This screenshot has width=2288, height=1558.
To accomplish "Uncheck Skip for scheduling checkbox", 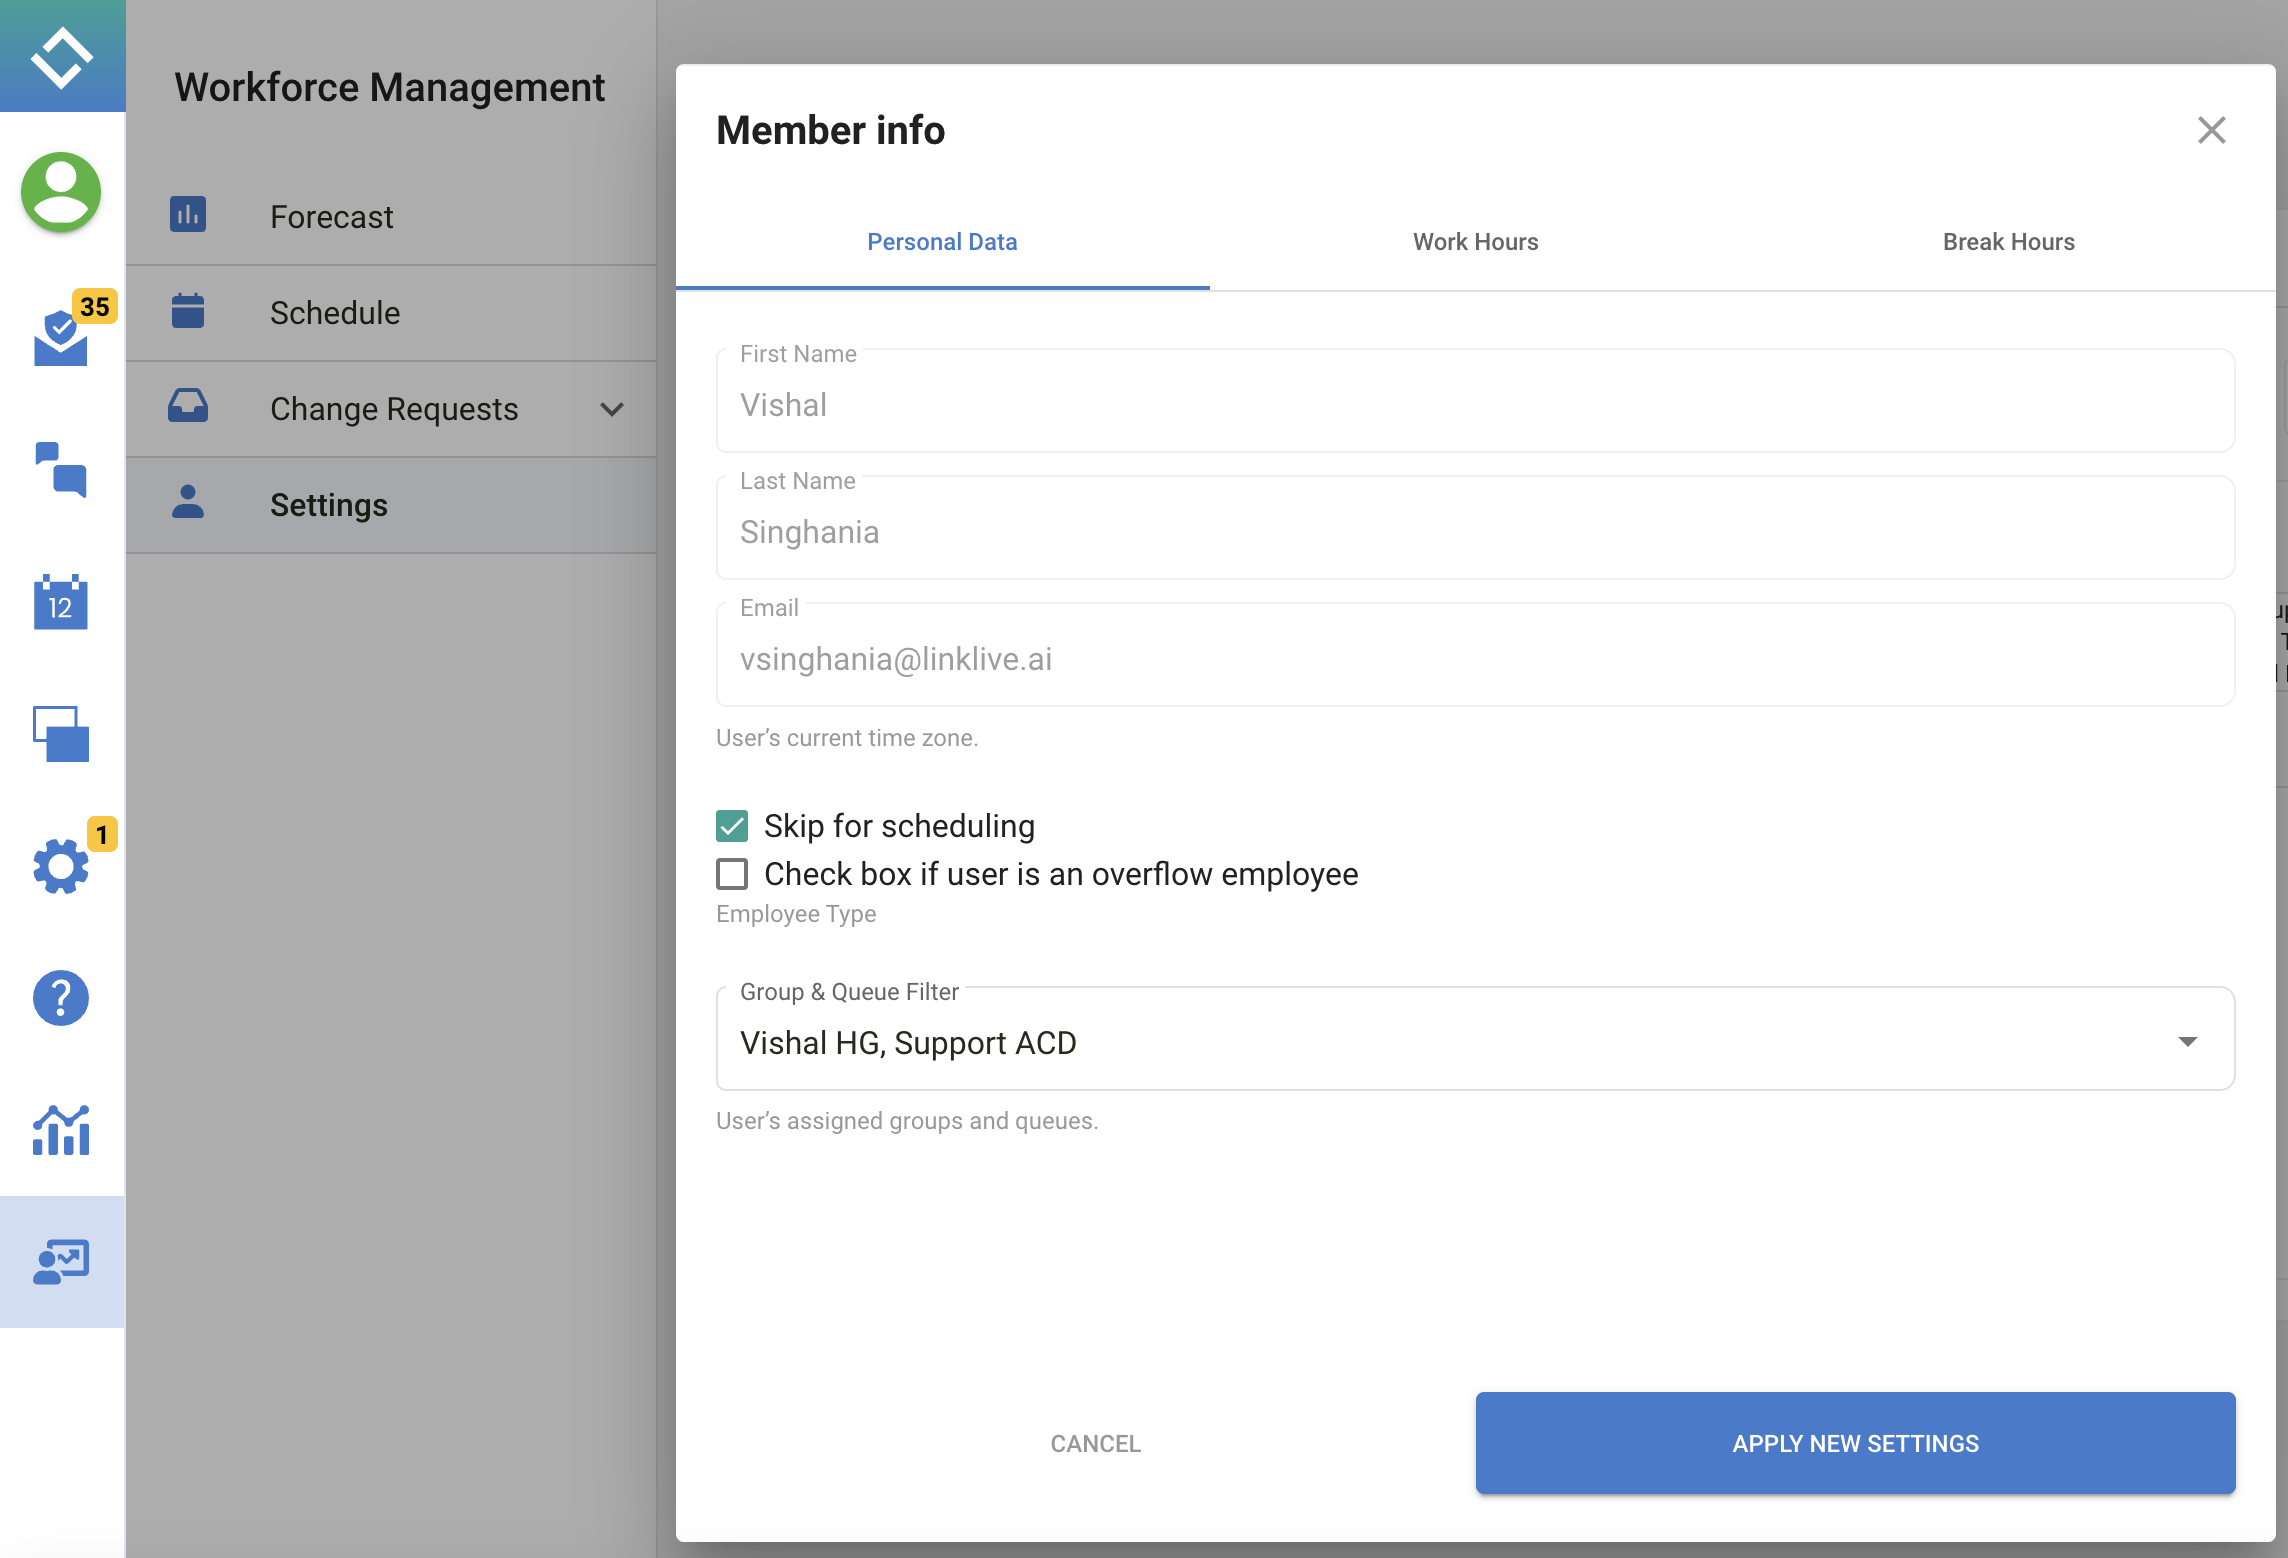I will tap(732, 826).
